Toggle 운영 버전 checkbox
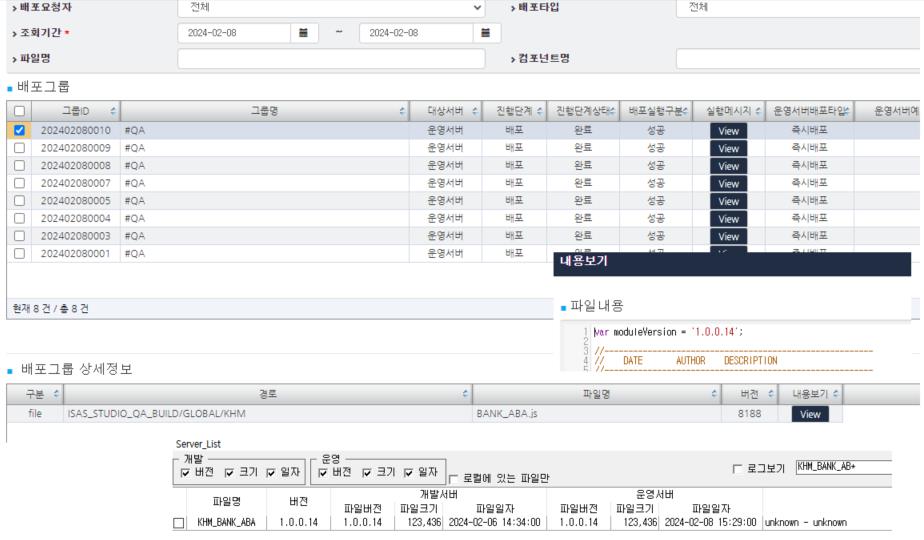 (322, 473)
